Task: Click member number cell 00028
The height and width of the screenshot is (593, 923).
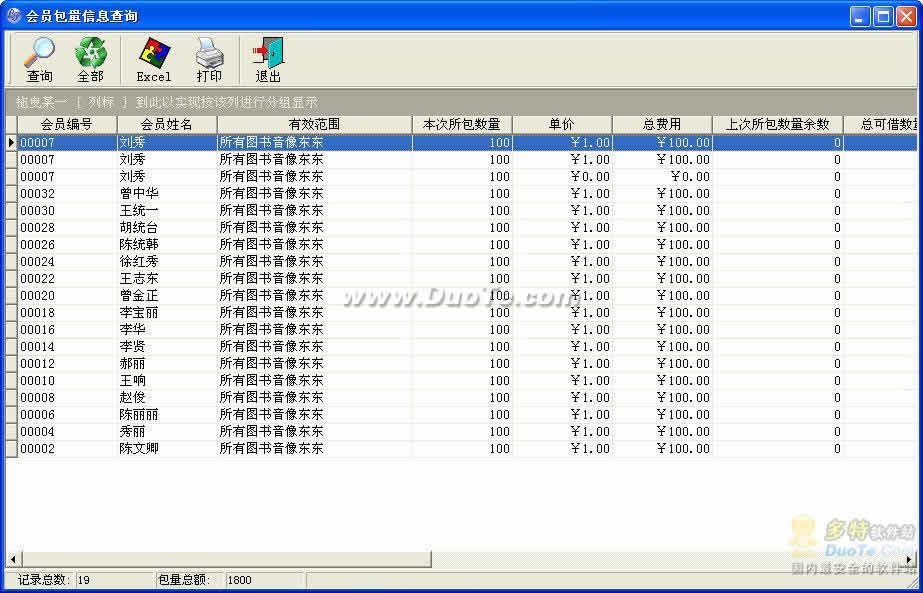Action: [67, 228]
